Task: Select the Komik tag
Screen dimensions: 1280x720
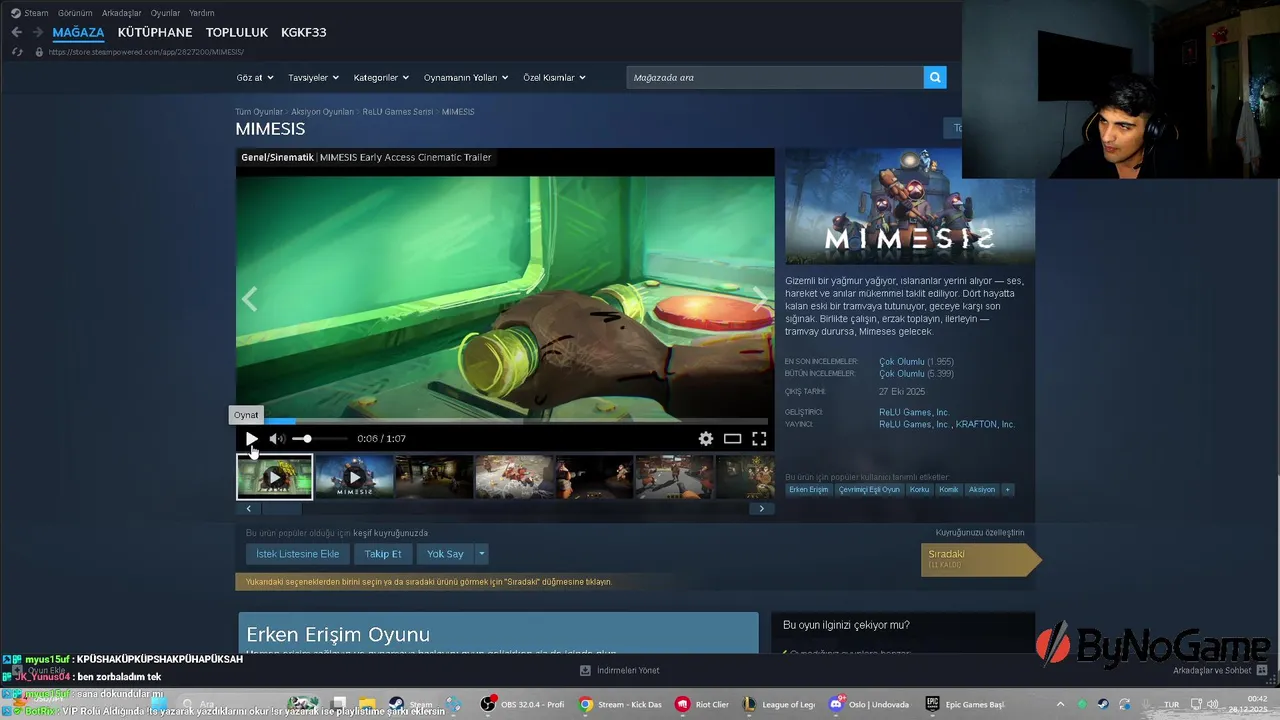Action: click(949, 490)
